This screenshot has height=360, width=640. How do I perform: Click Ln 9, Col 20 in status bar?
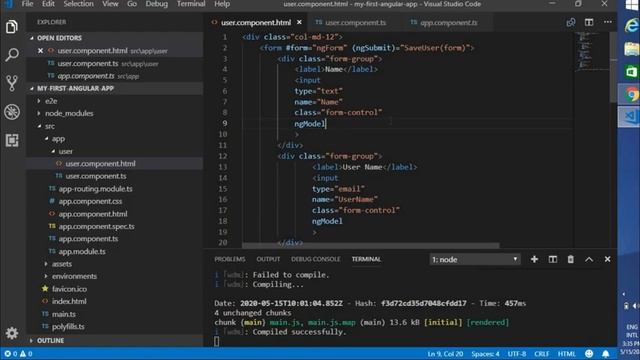click(x=445, y=354)
